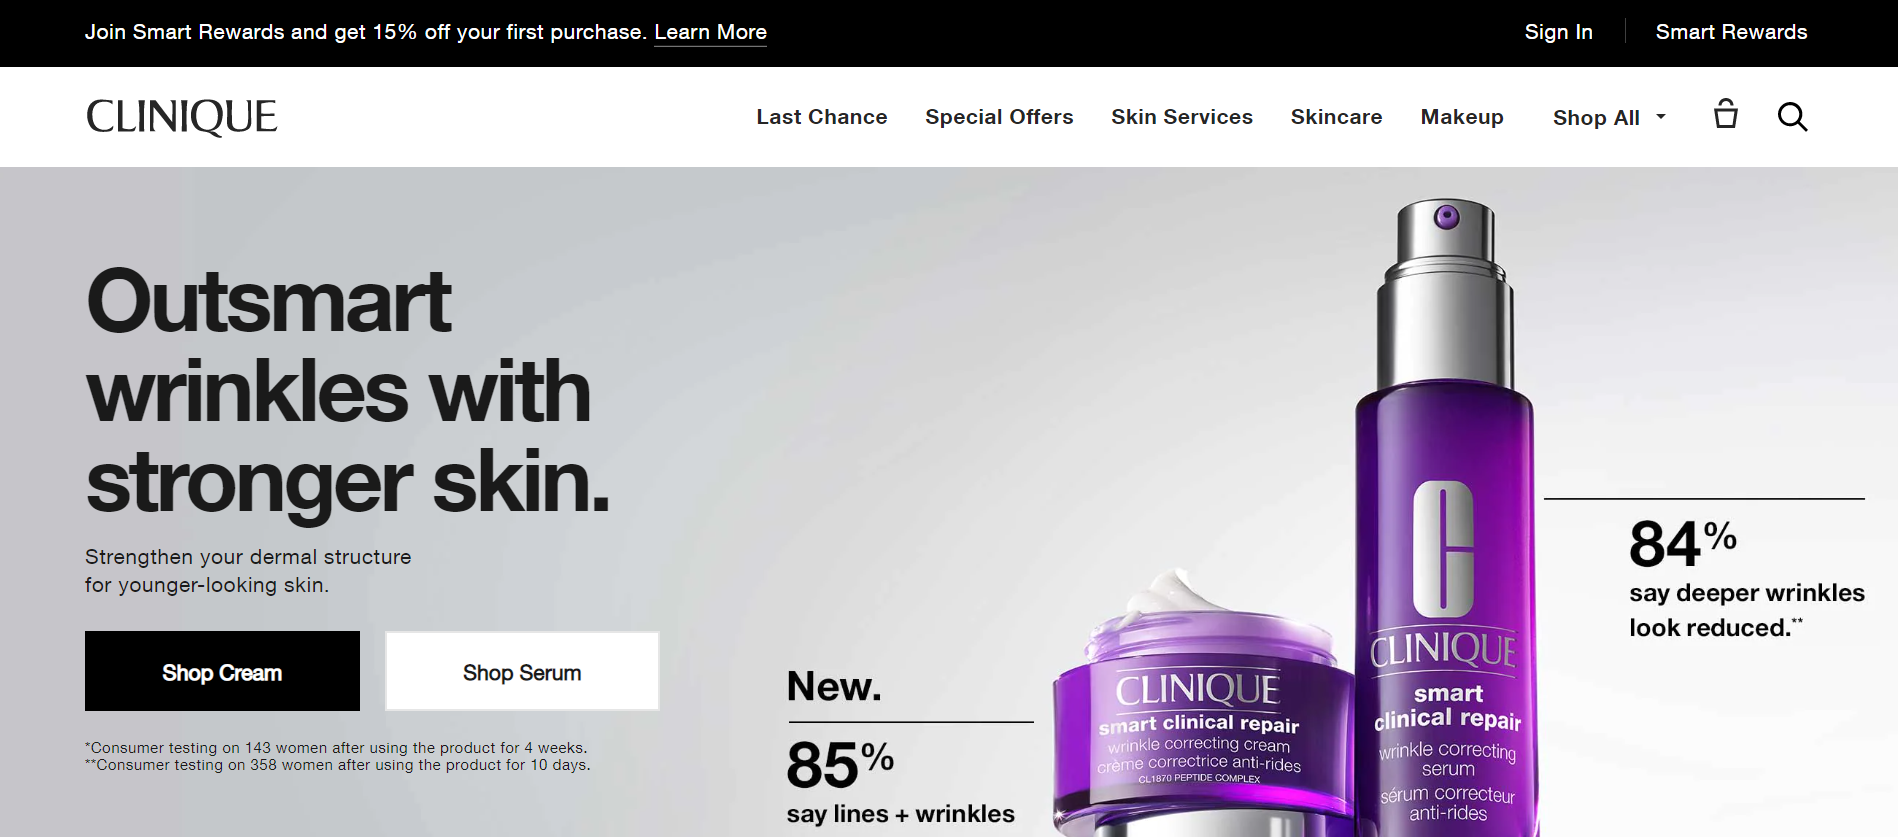This screenshot has height=837, width=1898.
Task: Click the Shop Serum button
Action: pos(522,671)
